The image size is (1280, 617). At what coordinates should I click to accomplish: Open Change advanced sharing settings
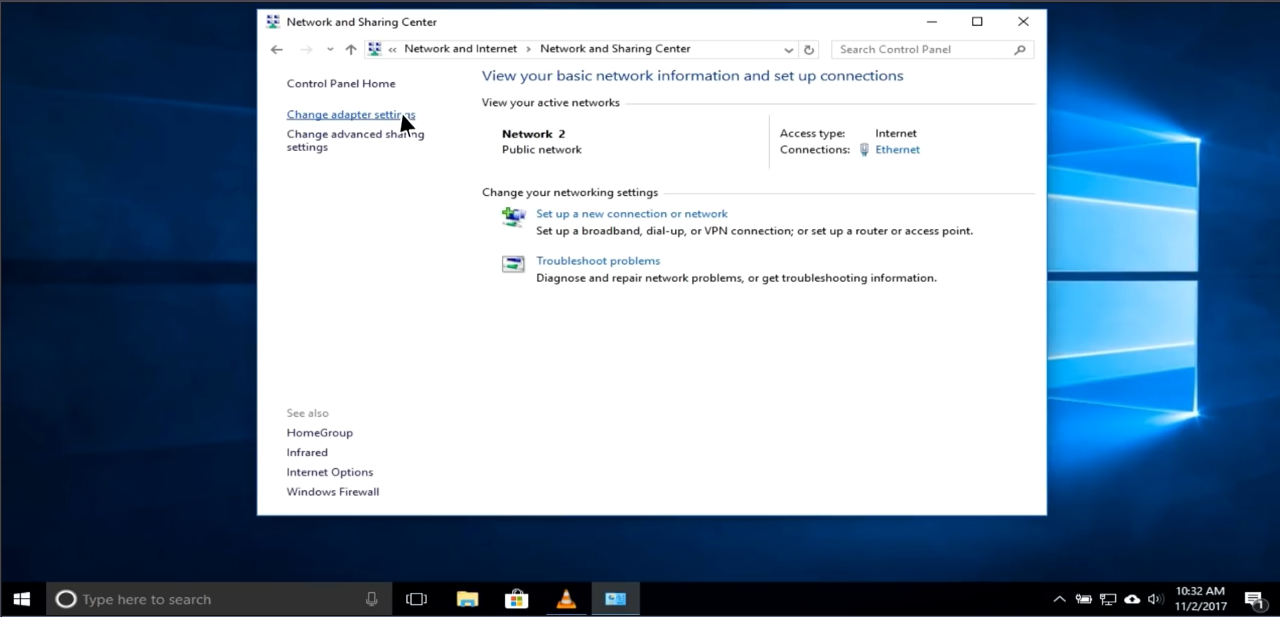click(x=355, y=140)
